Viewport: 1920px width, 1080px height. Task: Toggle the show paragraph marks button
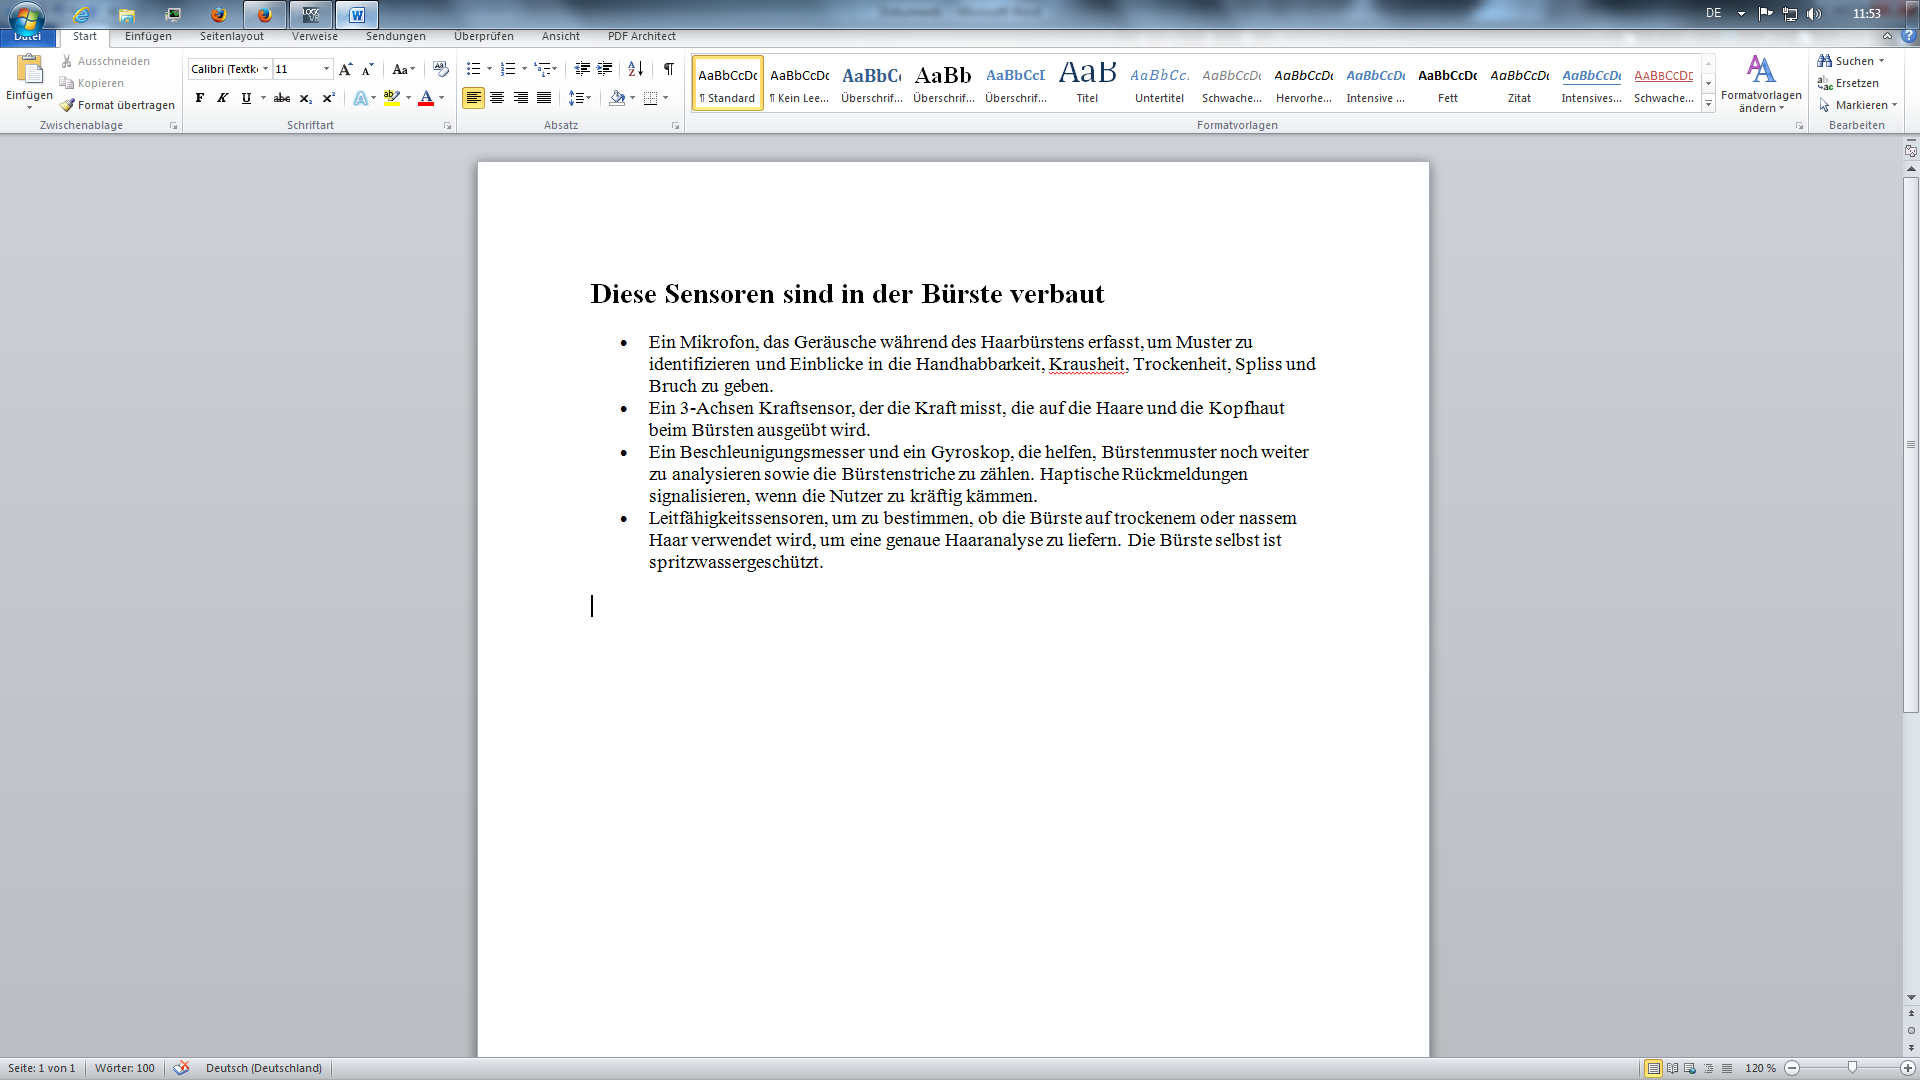[668, 69]
